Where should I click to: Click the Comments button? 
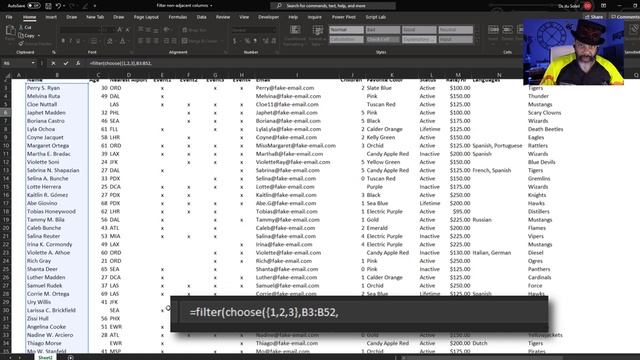click(625, 17)
